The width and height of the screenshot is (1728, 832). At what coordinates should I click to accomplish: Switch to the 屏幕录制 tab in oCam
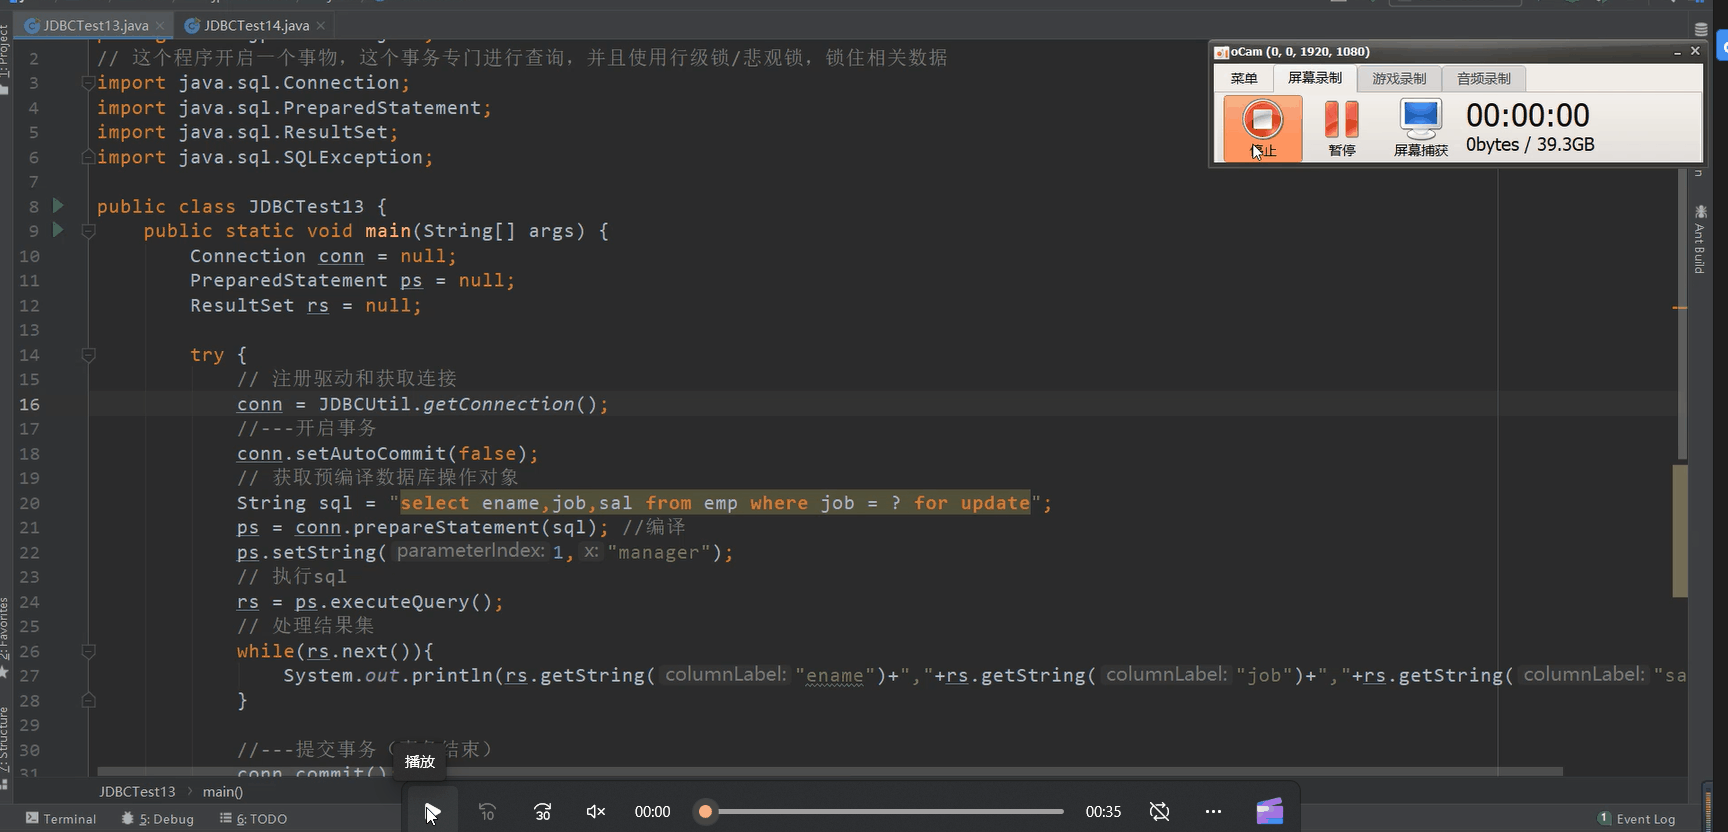[1314, 78]
